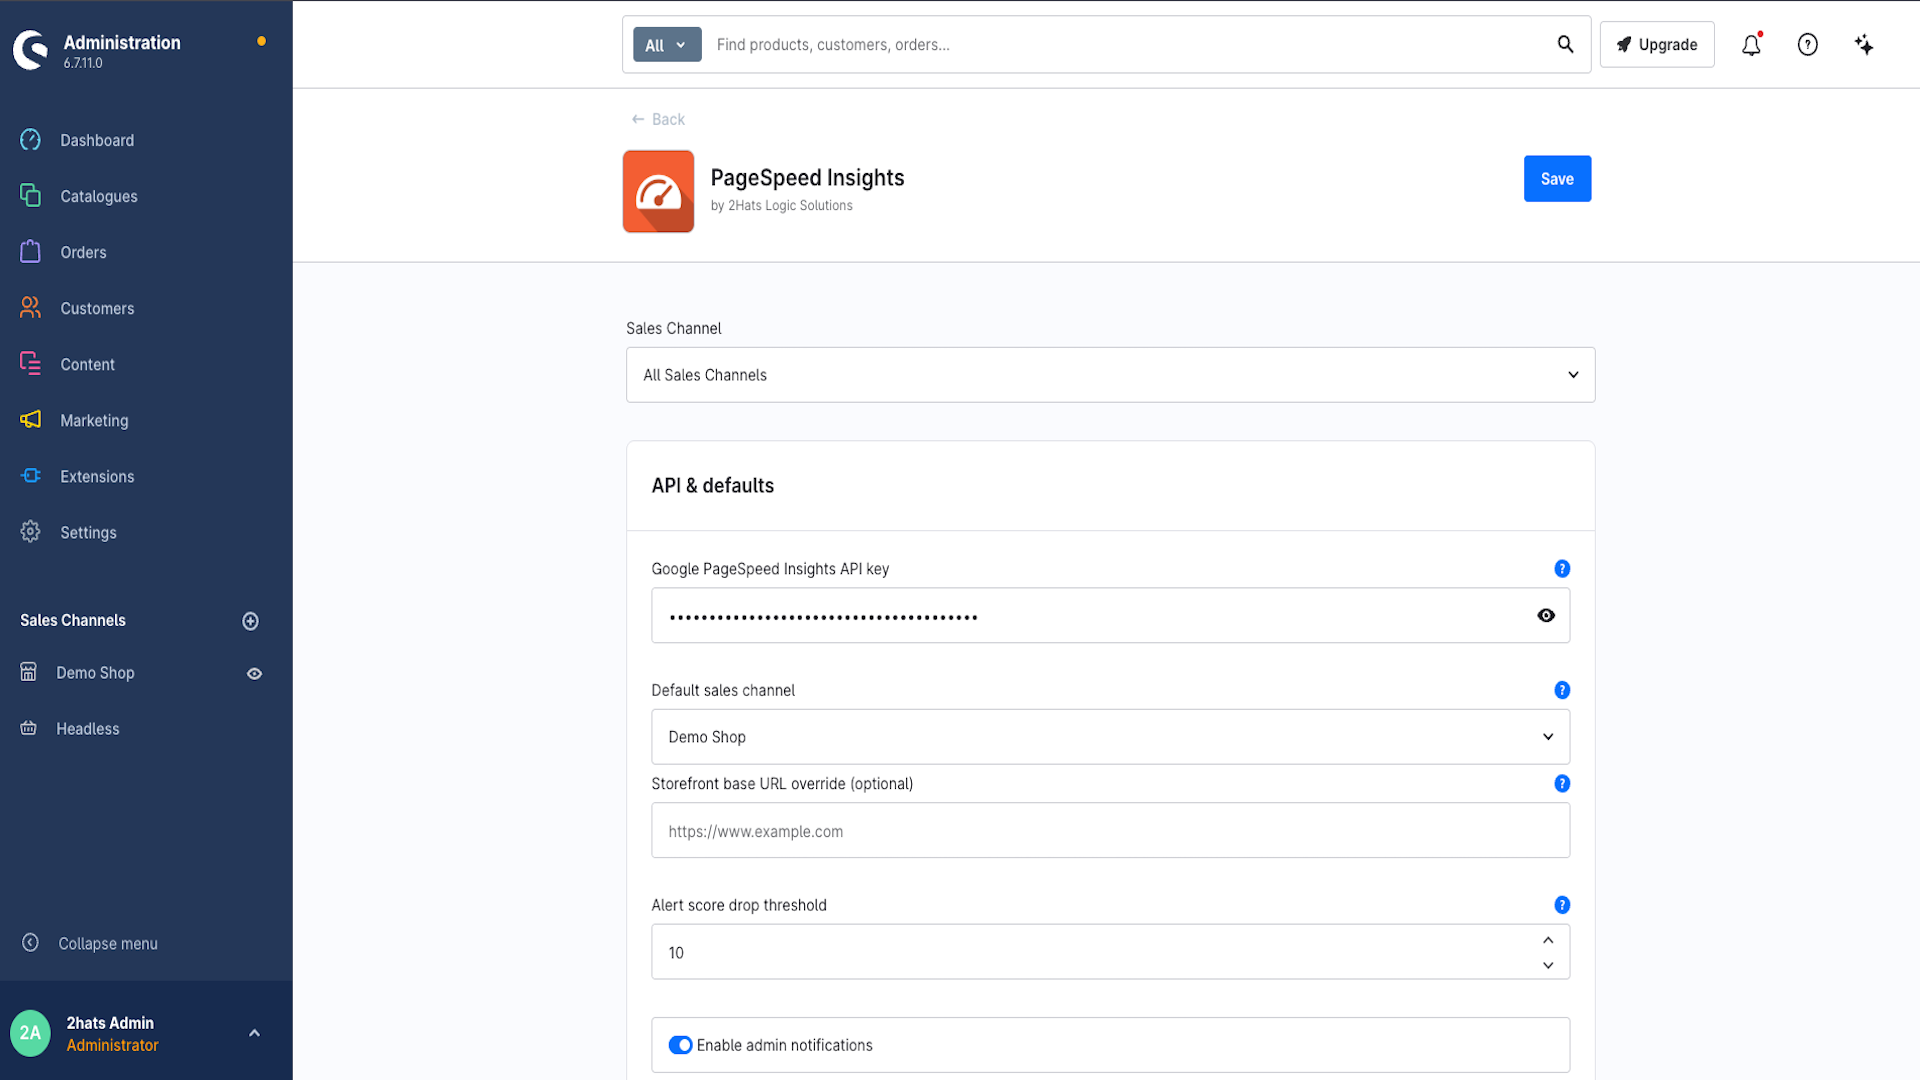This screenshot has width=1920, height=1080.
Task: Click the Catalogues icon in sidebar
Action: tap(31, 195)
